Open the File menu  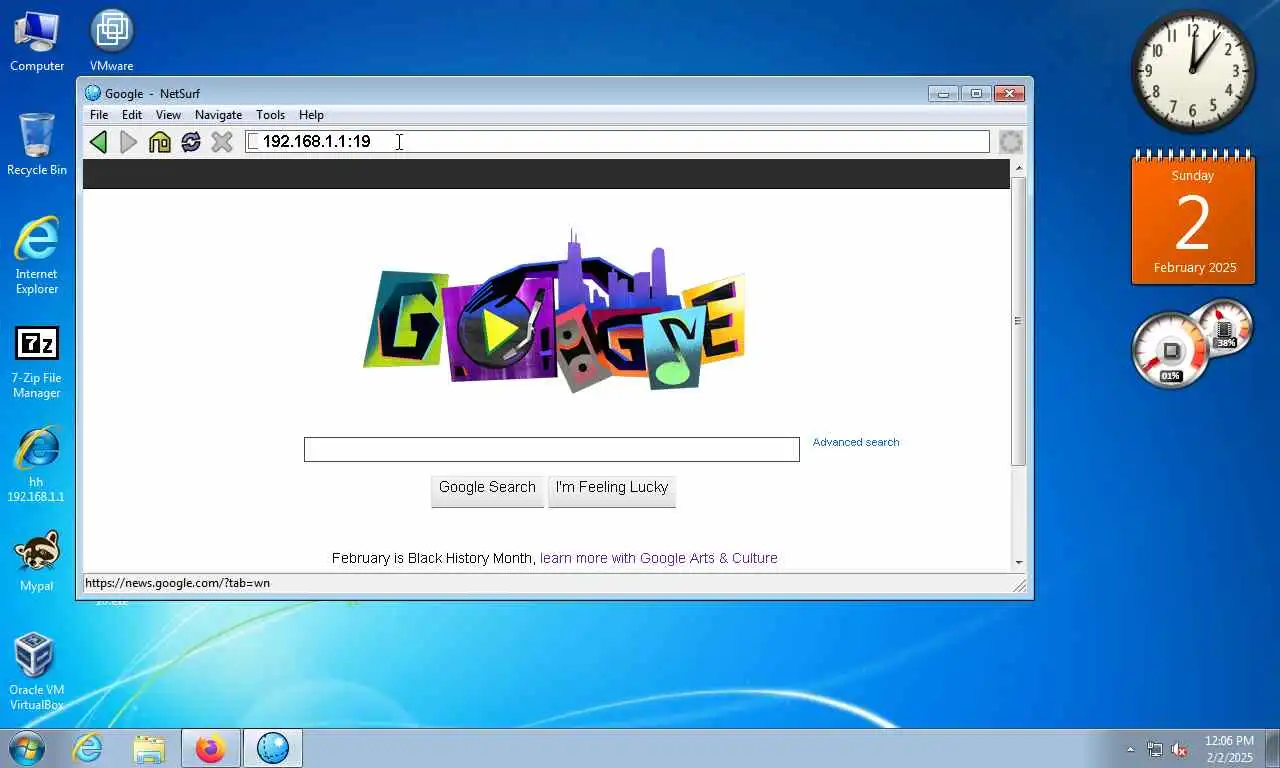point(99,115)
